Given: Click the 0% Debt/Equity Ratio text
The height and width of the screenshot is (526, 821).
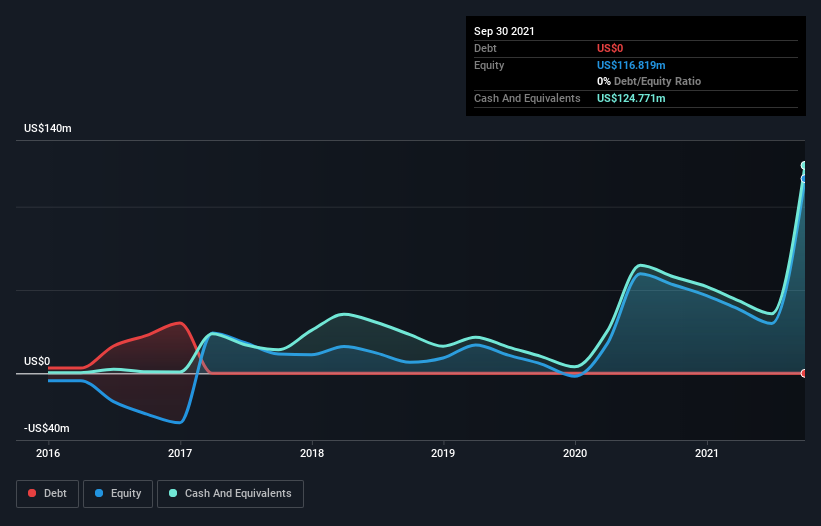Looking at the screenshot, I should click(649, 82).
